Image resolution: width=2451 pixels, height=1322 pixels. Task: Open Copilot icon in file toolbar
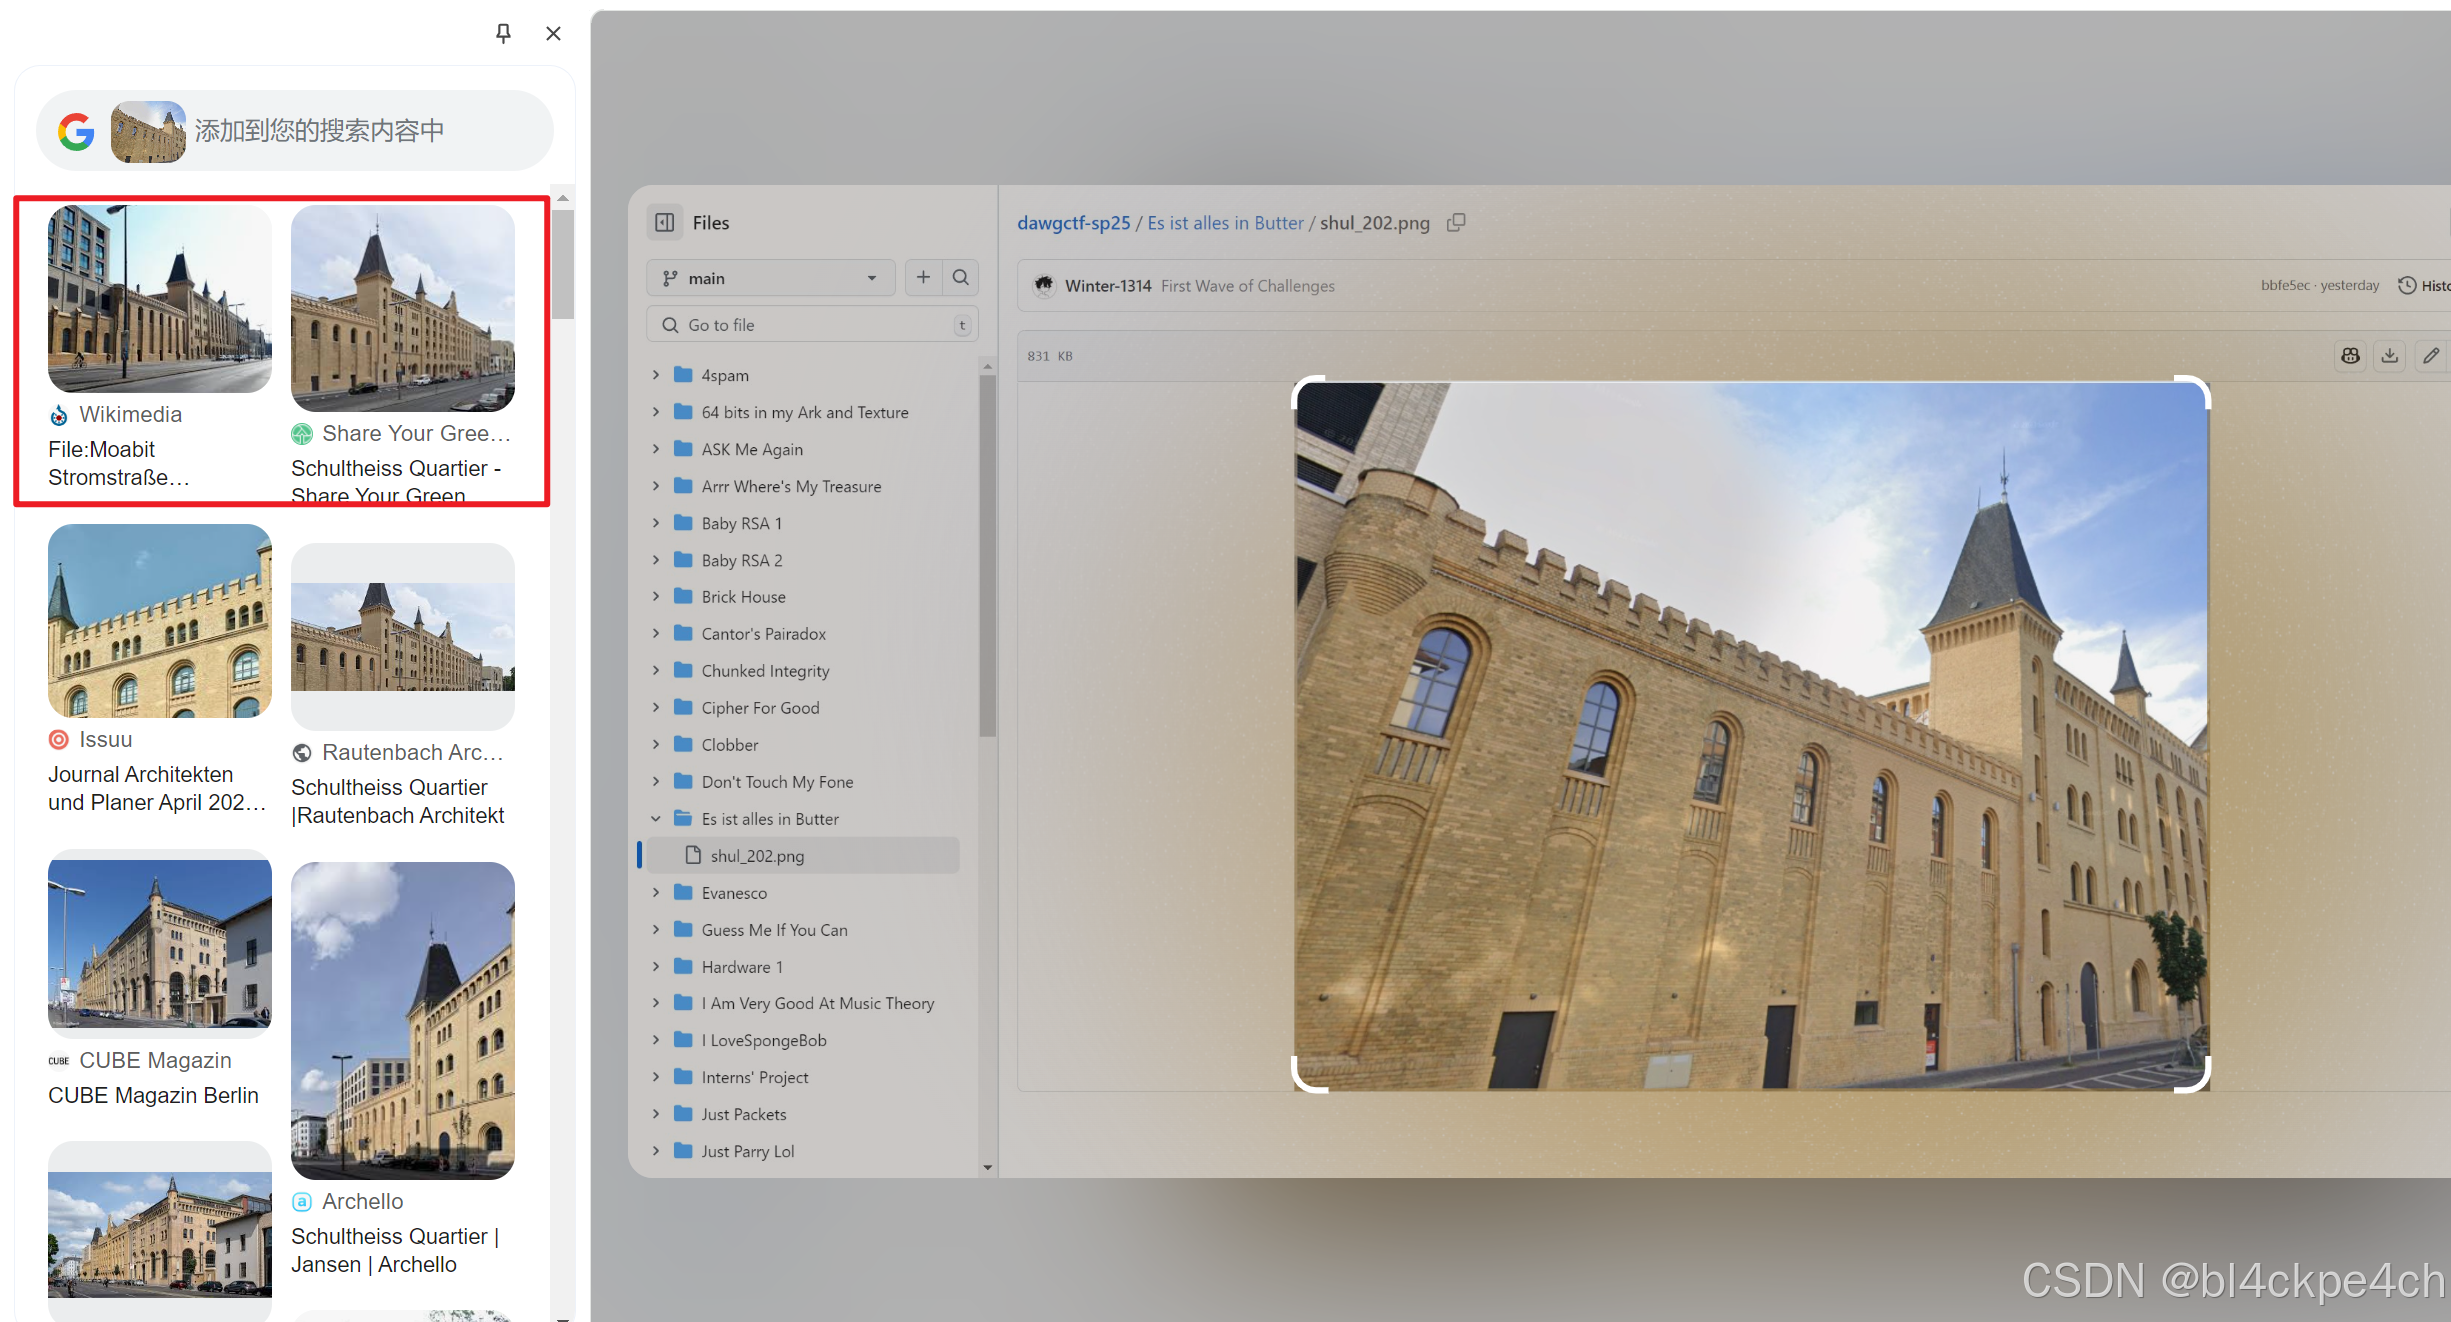coord(2350,355)
